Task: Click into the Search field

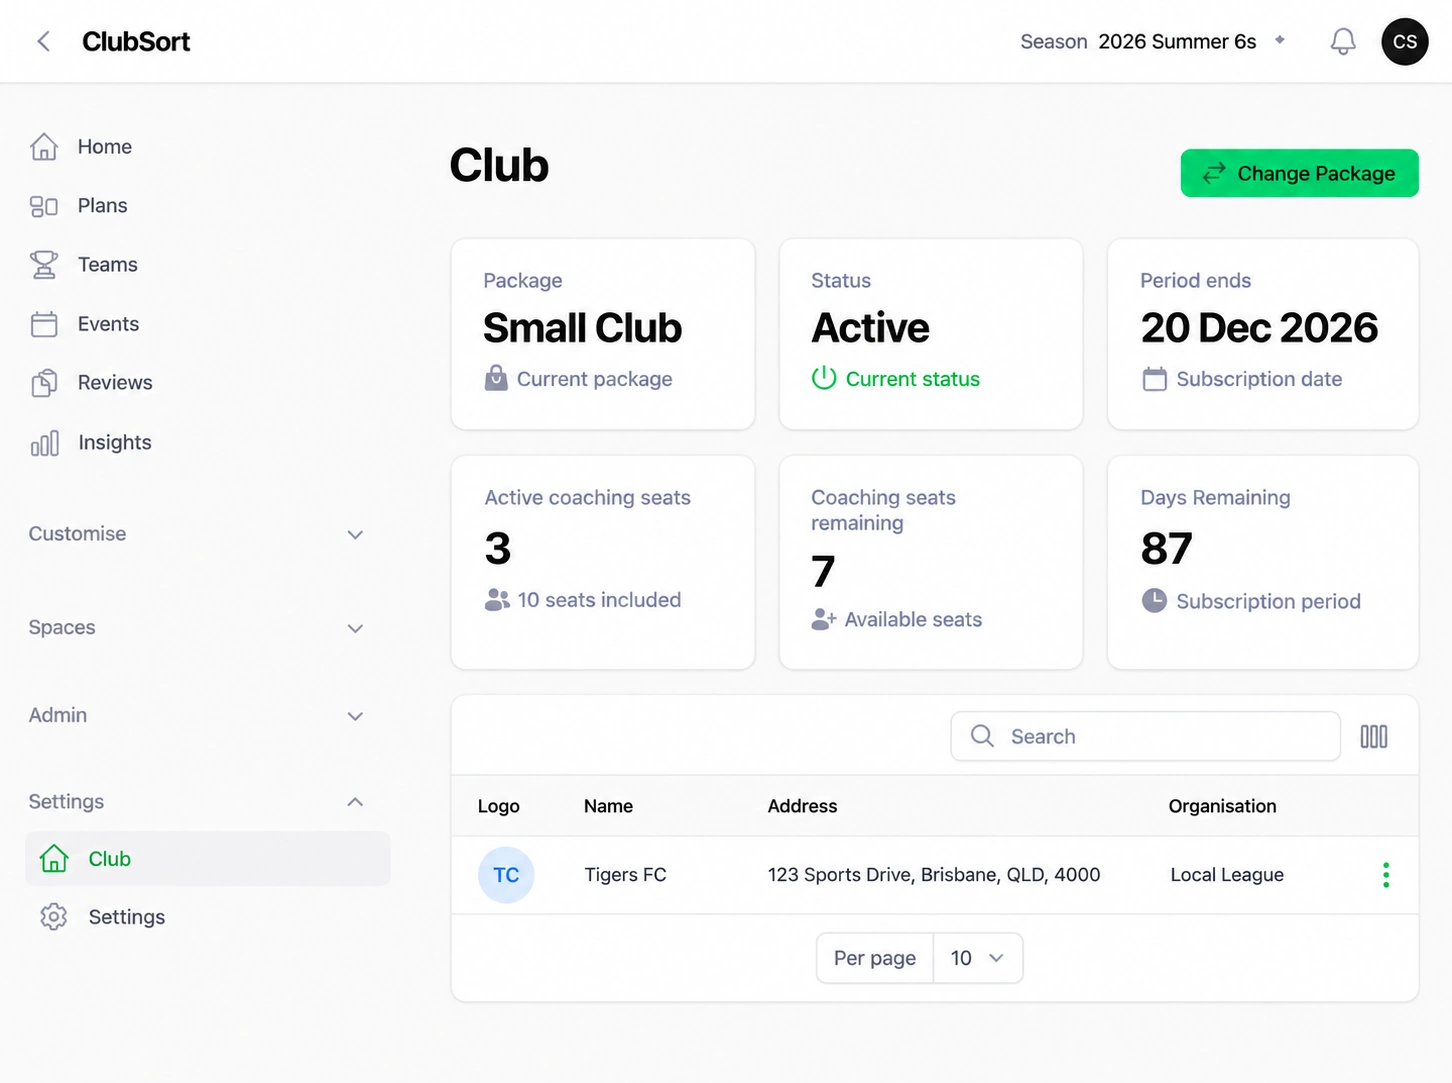Action: click(1145, 736)
